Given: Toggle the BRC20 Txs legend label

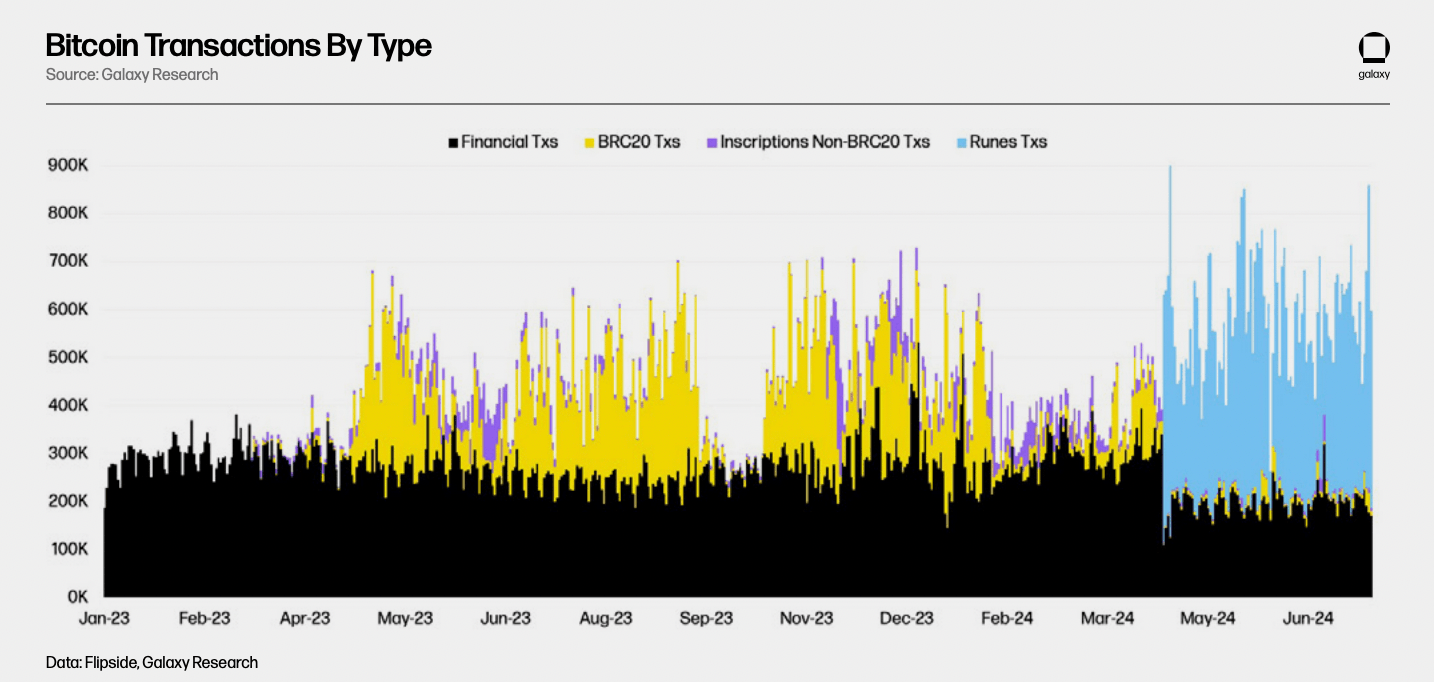Looking at the screenshot, I should [x=639, y=142].
